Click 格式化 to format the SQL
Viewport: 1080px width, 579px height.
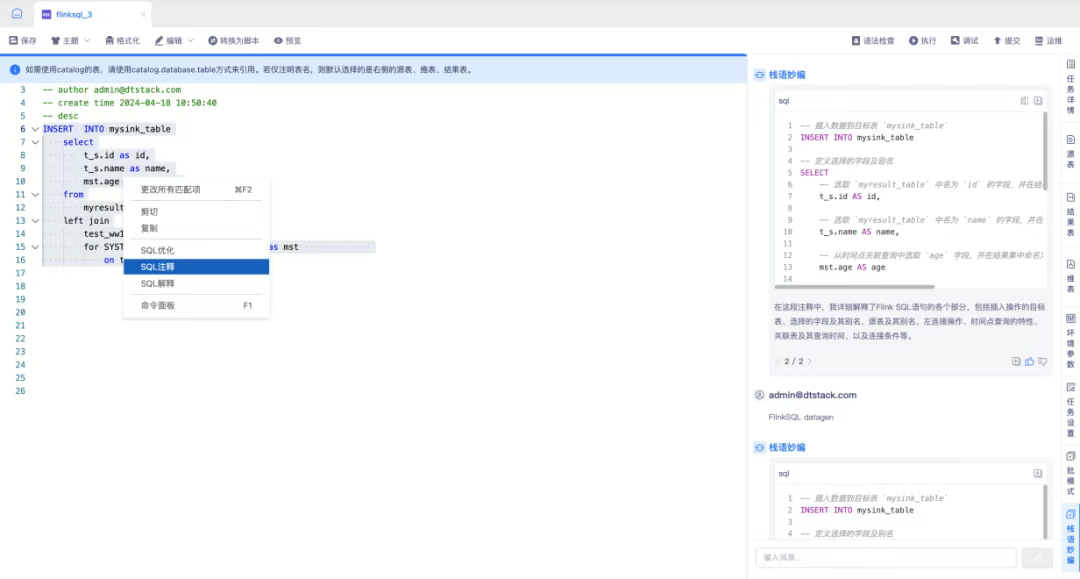point(122,41)
